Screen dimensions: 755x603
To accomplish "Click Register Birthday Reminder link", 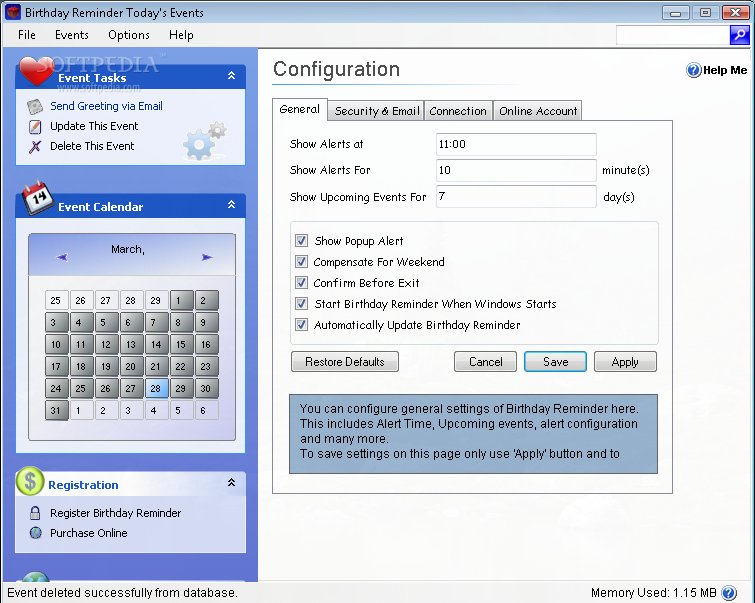I will 116,513.
